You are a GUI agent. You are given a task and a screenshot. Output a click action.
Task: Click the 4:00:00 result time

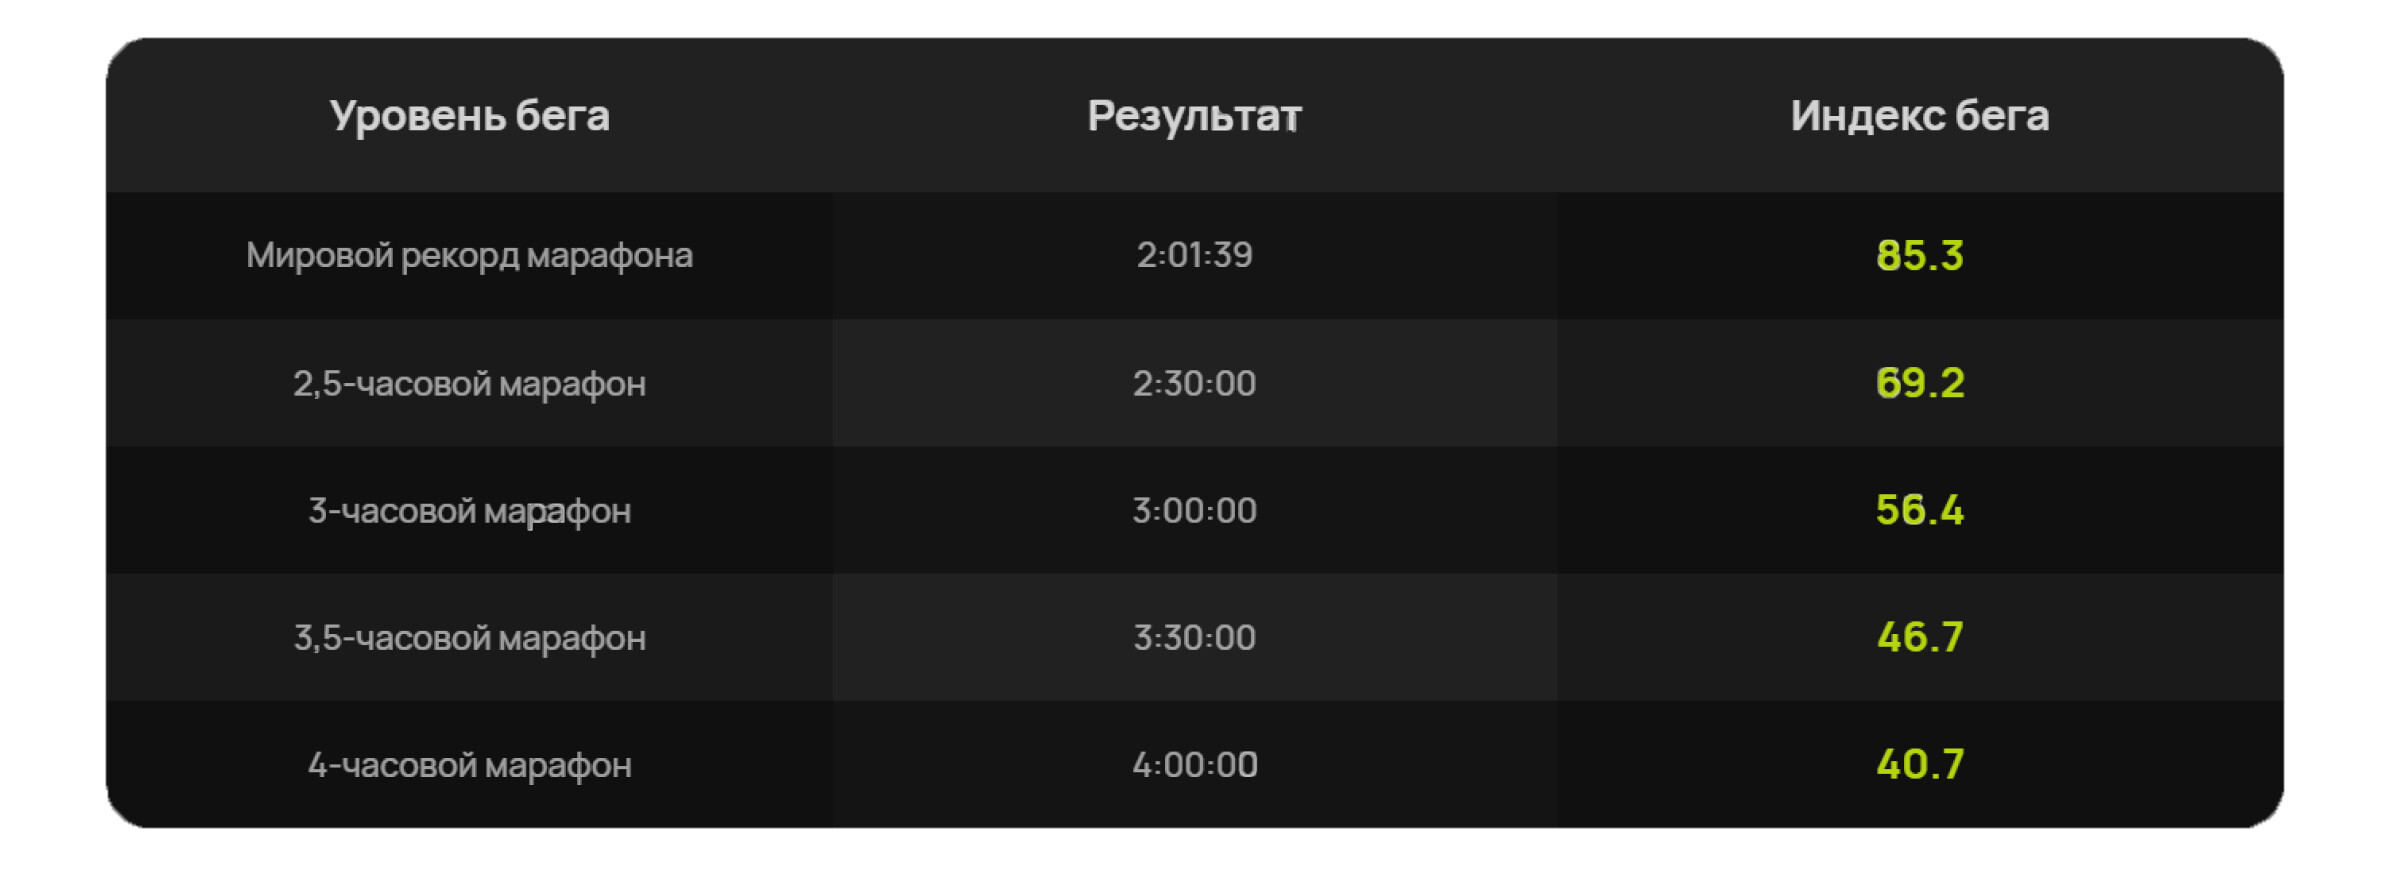pos(1194,766)
